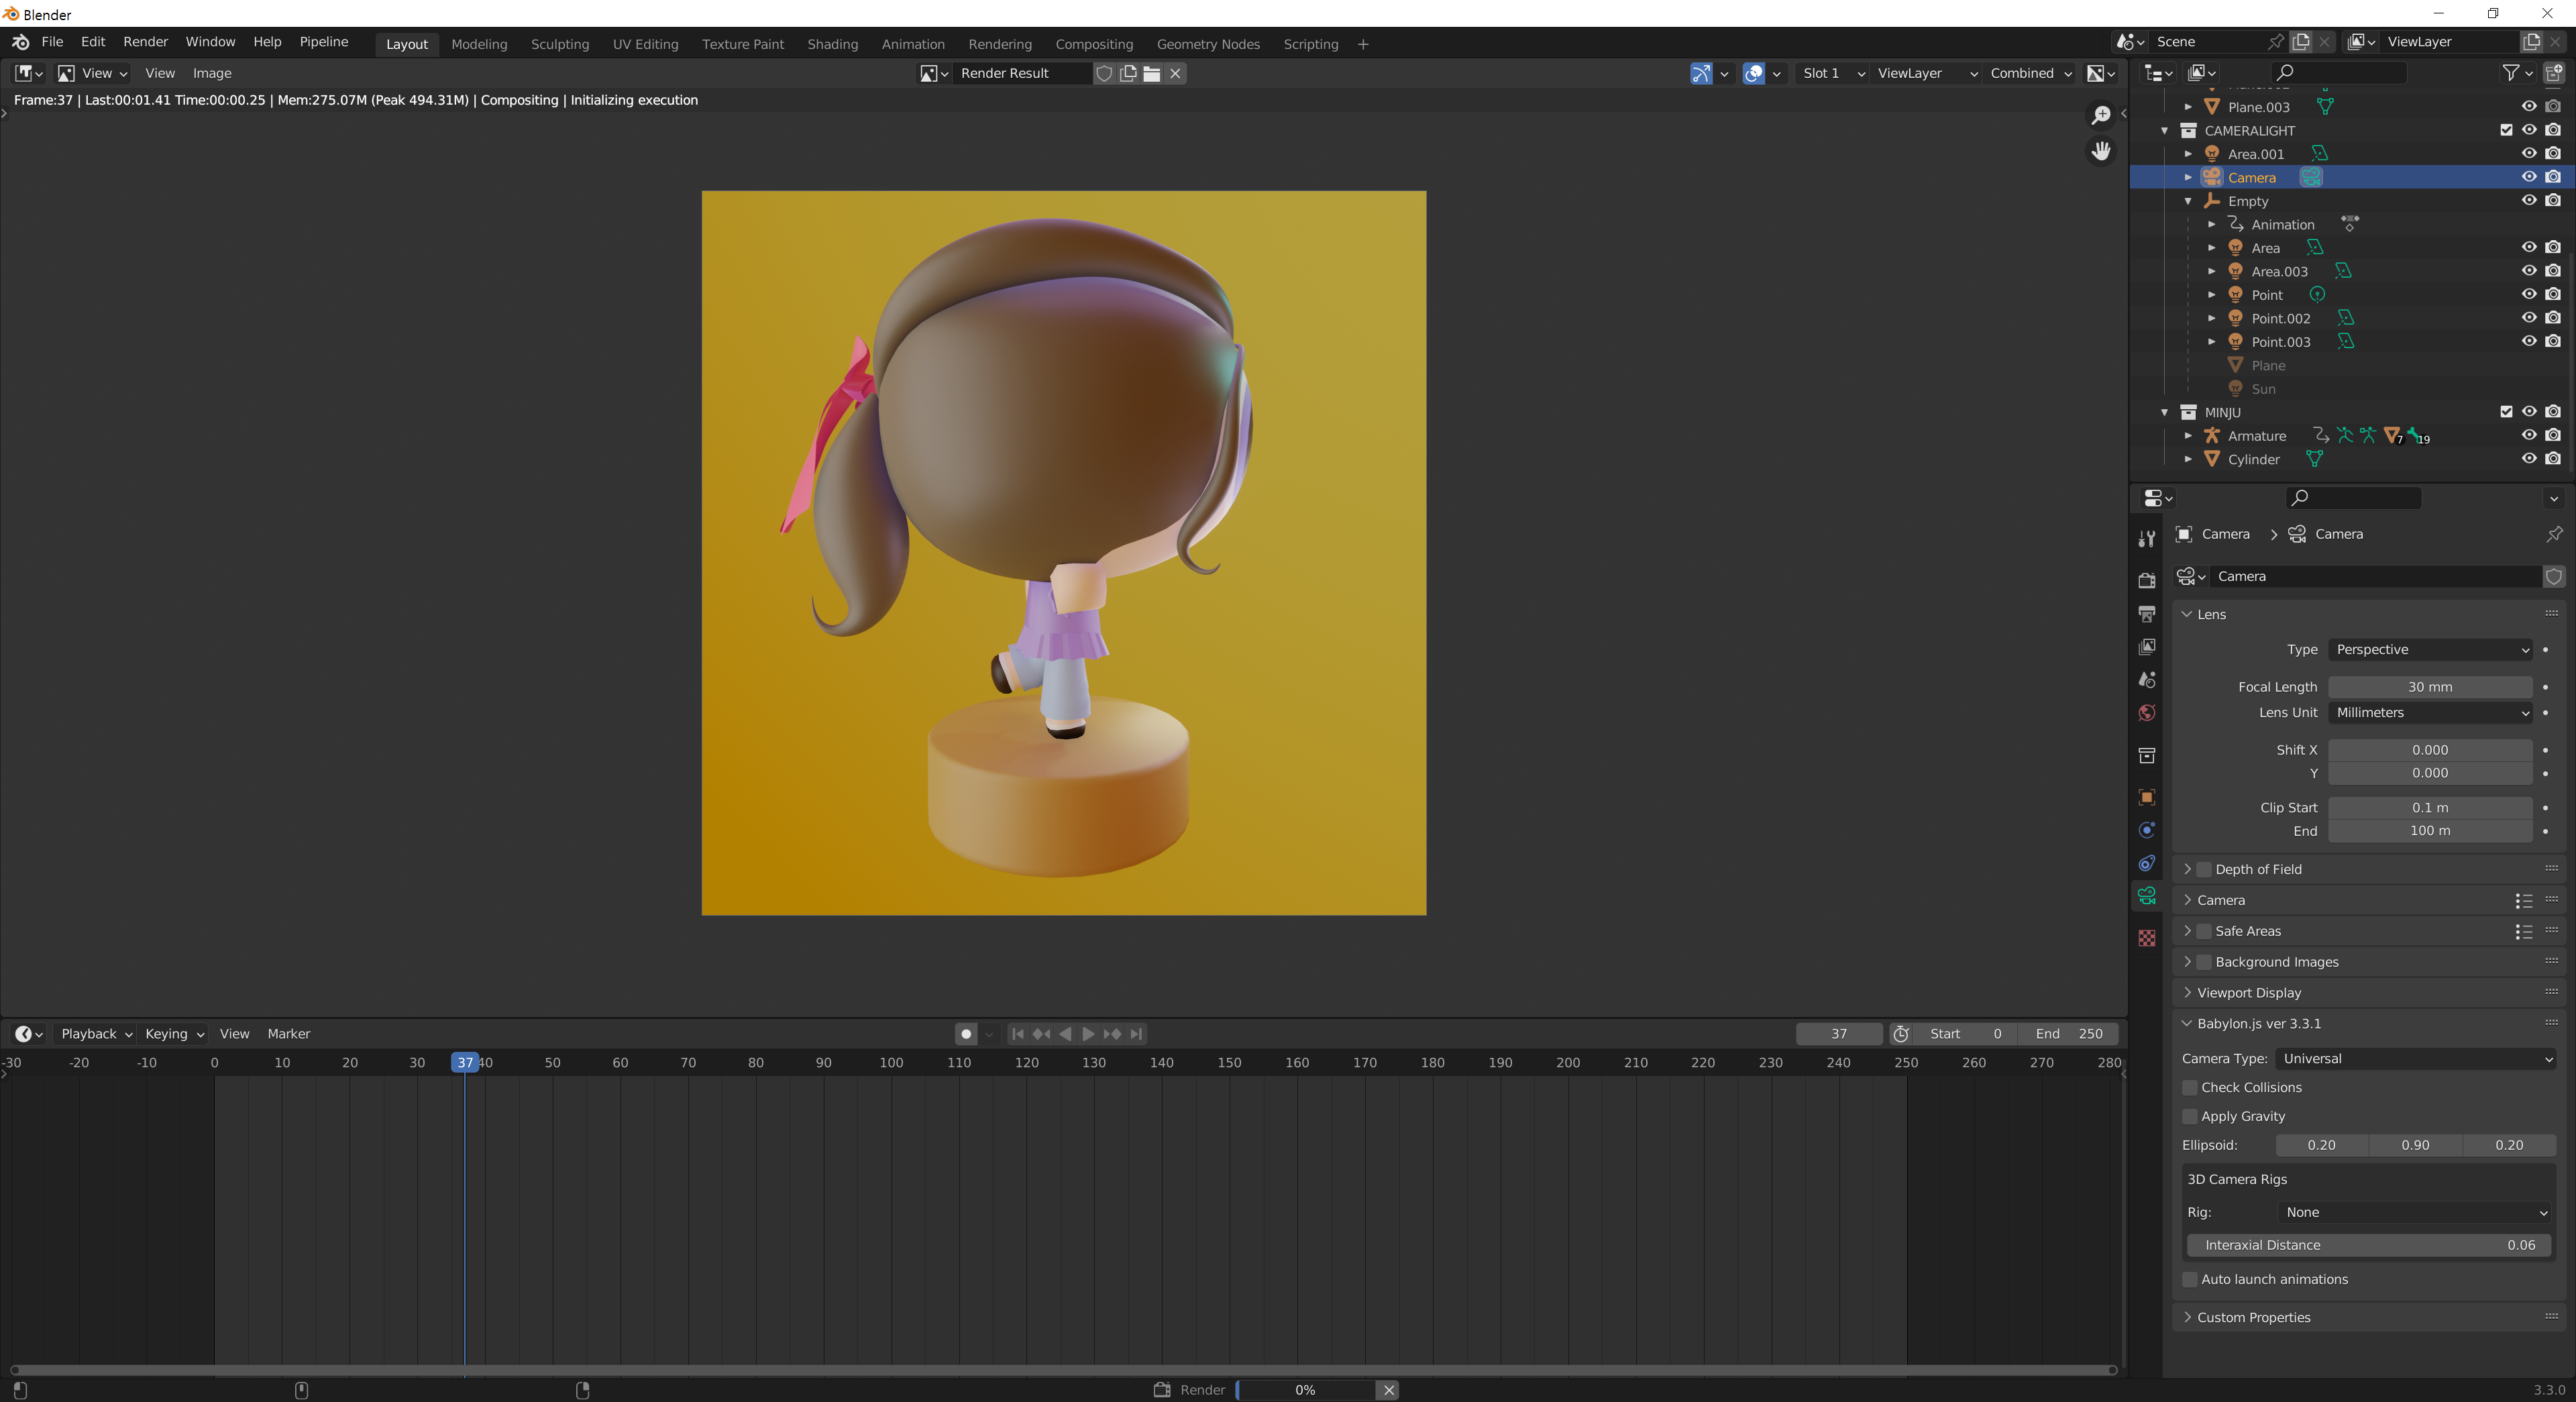Open the Keying menu in timeline
The width and height of the screenshot is (2576, 1402).
click(x=174, y=1034)
